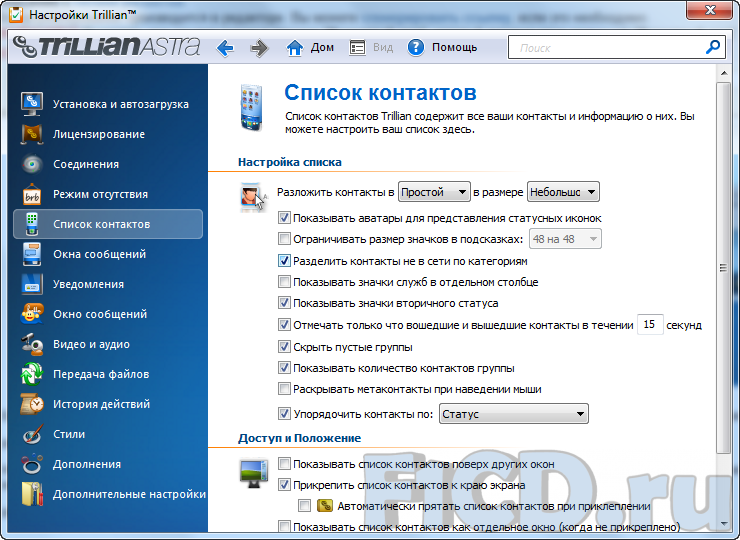Click the forward arrow navigation icon
Image resolution: width=740 pixels, height=540 pixels.
(x=259, y=48)
